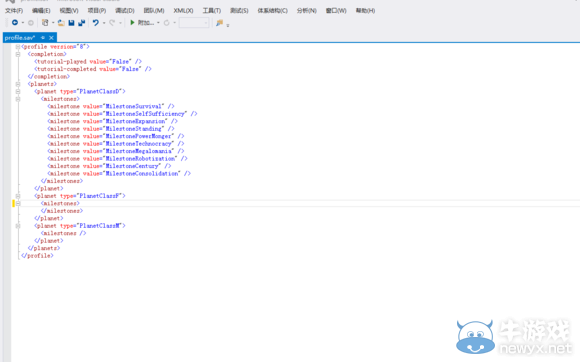Screen dimensions: 580x362
Task: Click the Navigate Forward toolbar icon
Action: tap(31, 23)
